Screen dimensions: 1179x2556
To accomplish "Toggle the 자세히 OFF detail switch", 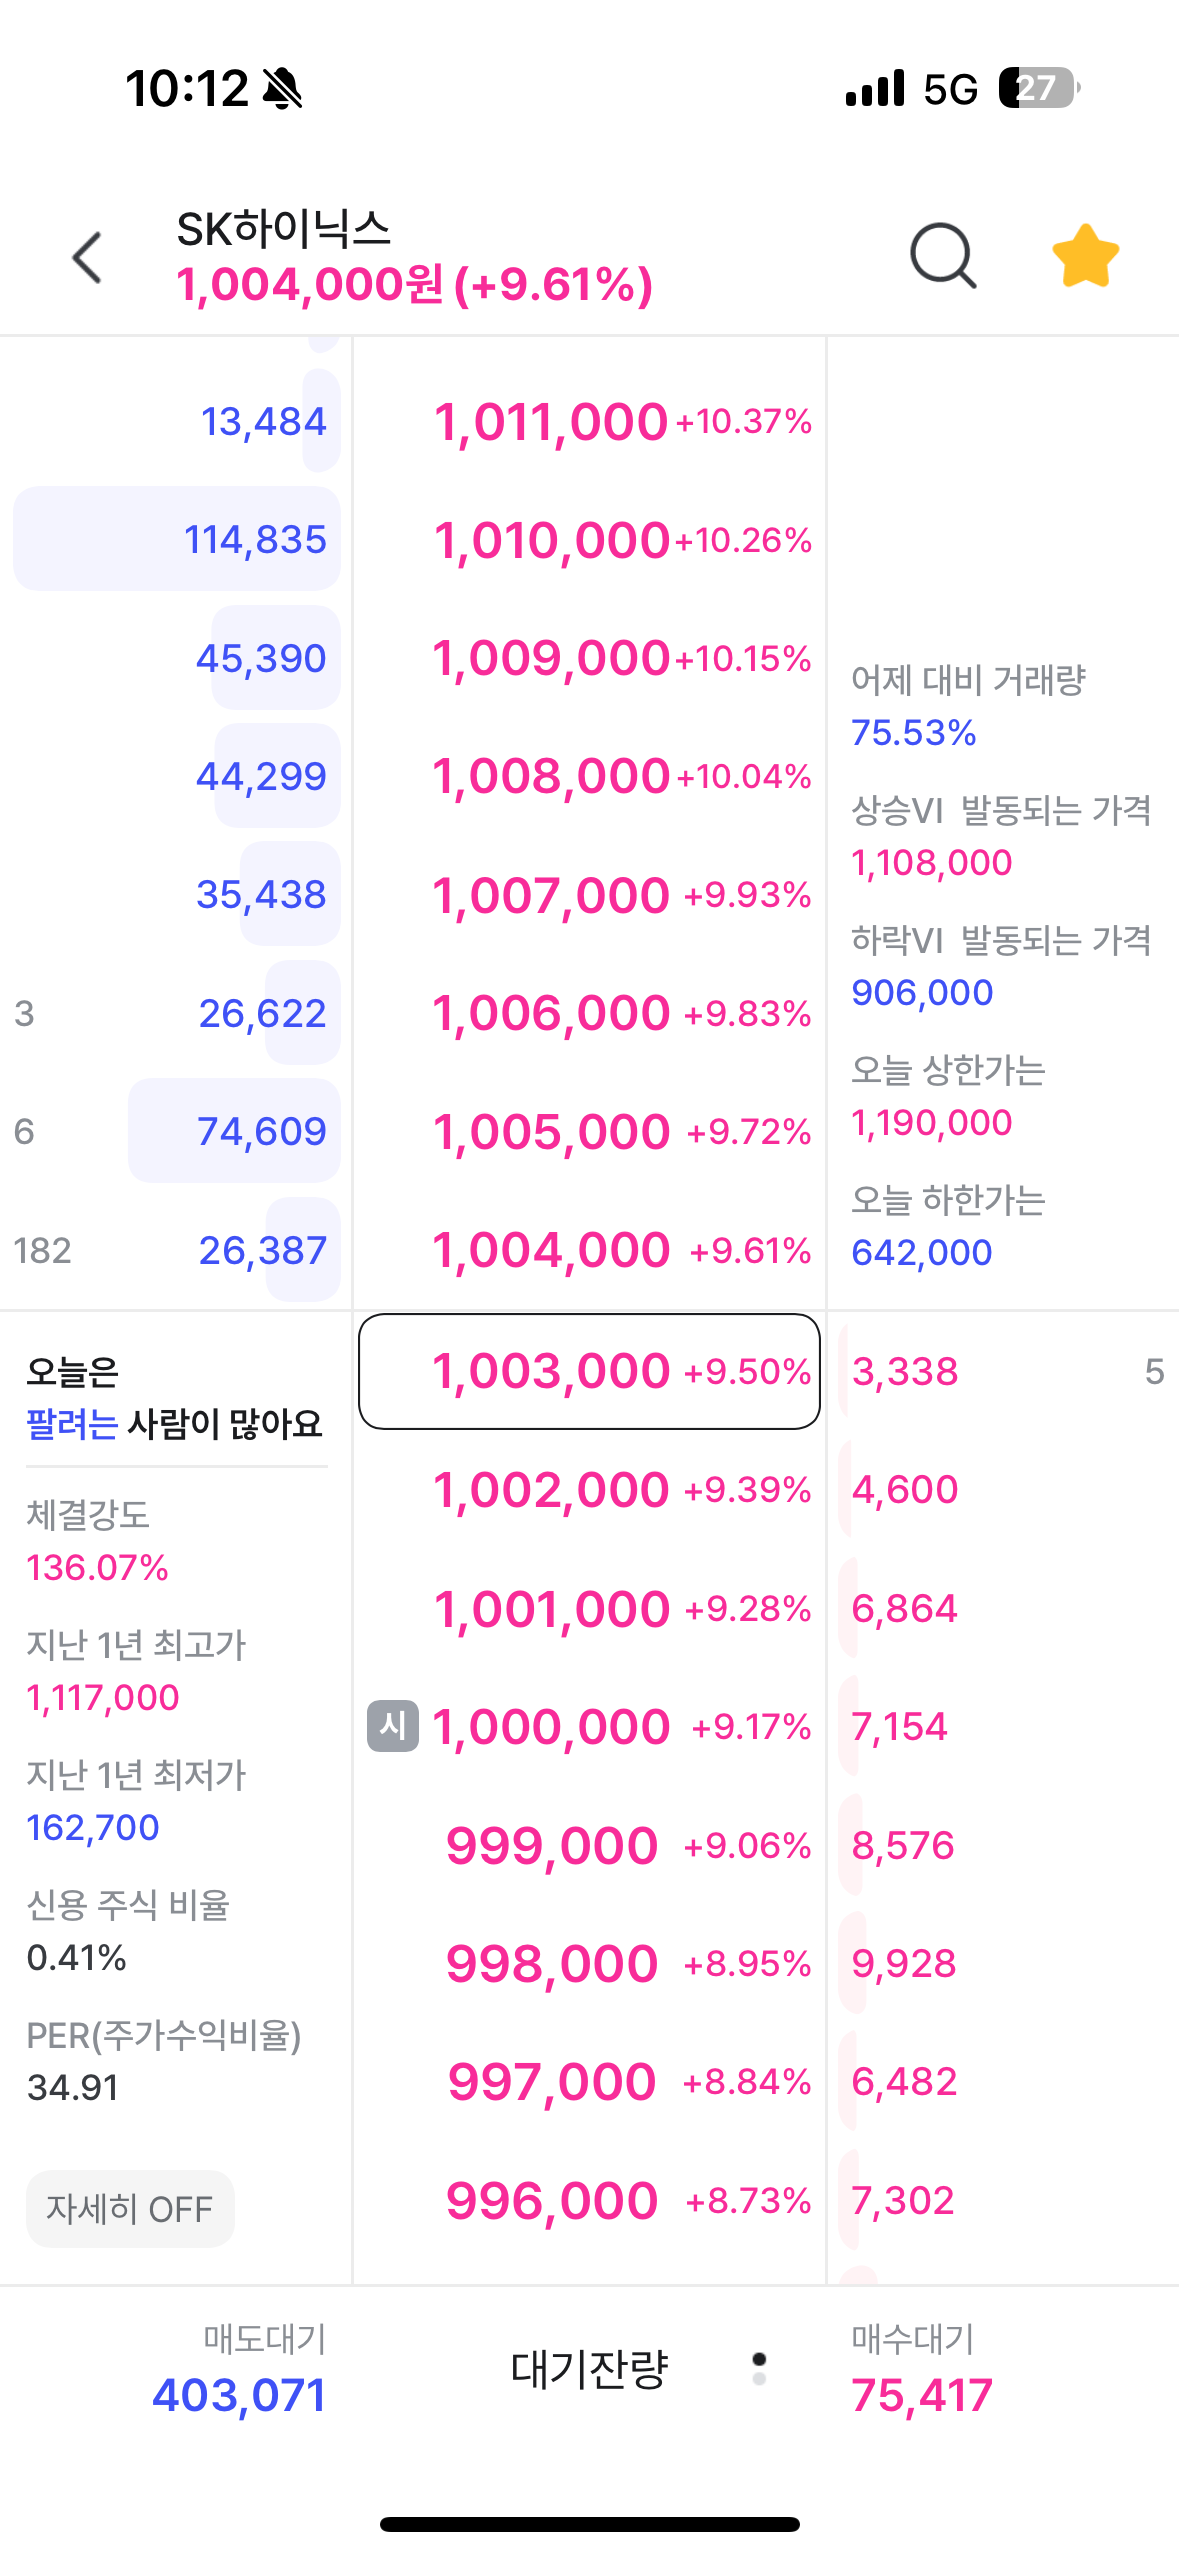I will (x=130, y=2208).
